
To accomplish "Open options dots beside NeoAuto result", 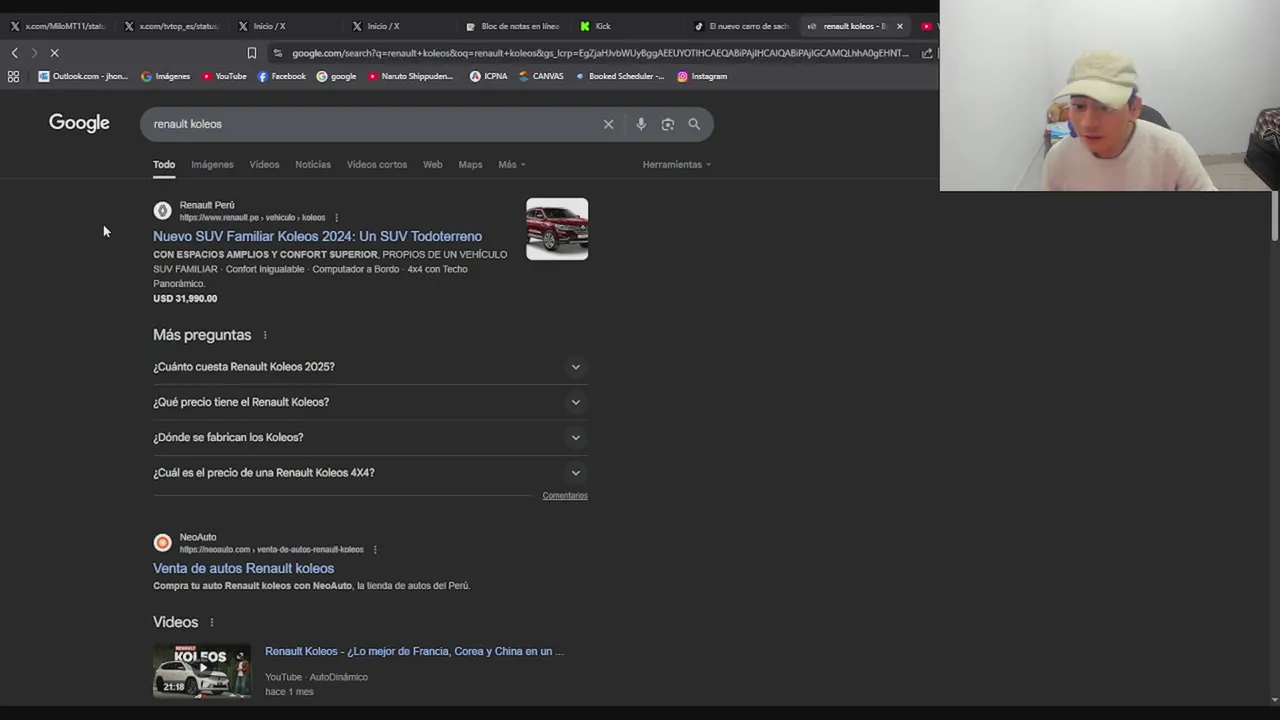I will (375, 550).
